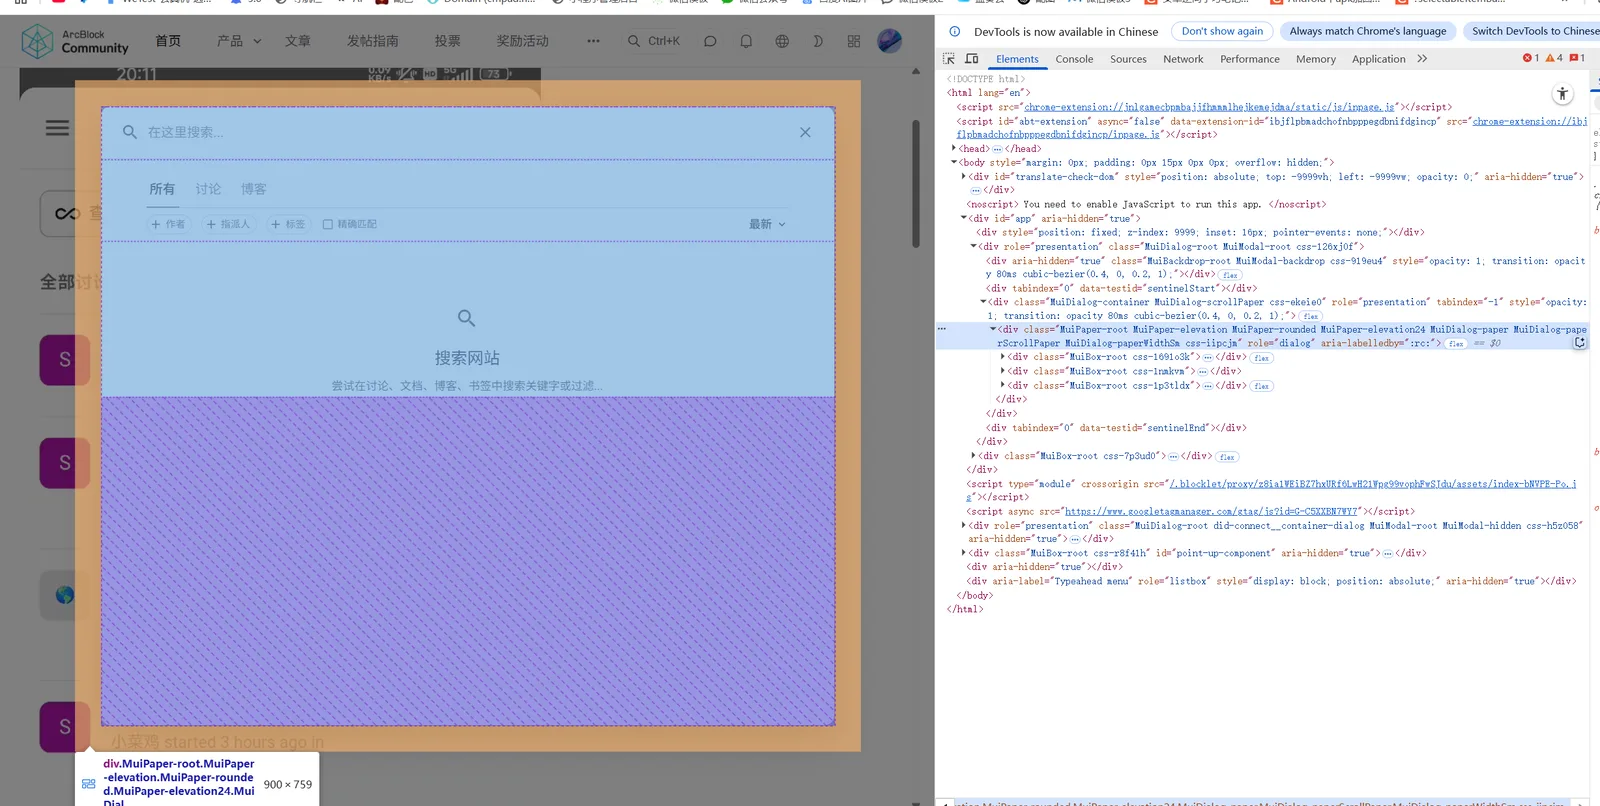Expand the css-7p3ud0 MuiBox div

(973, 456)
